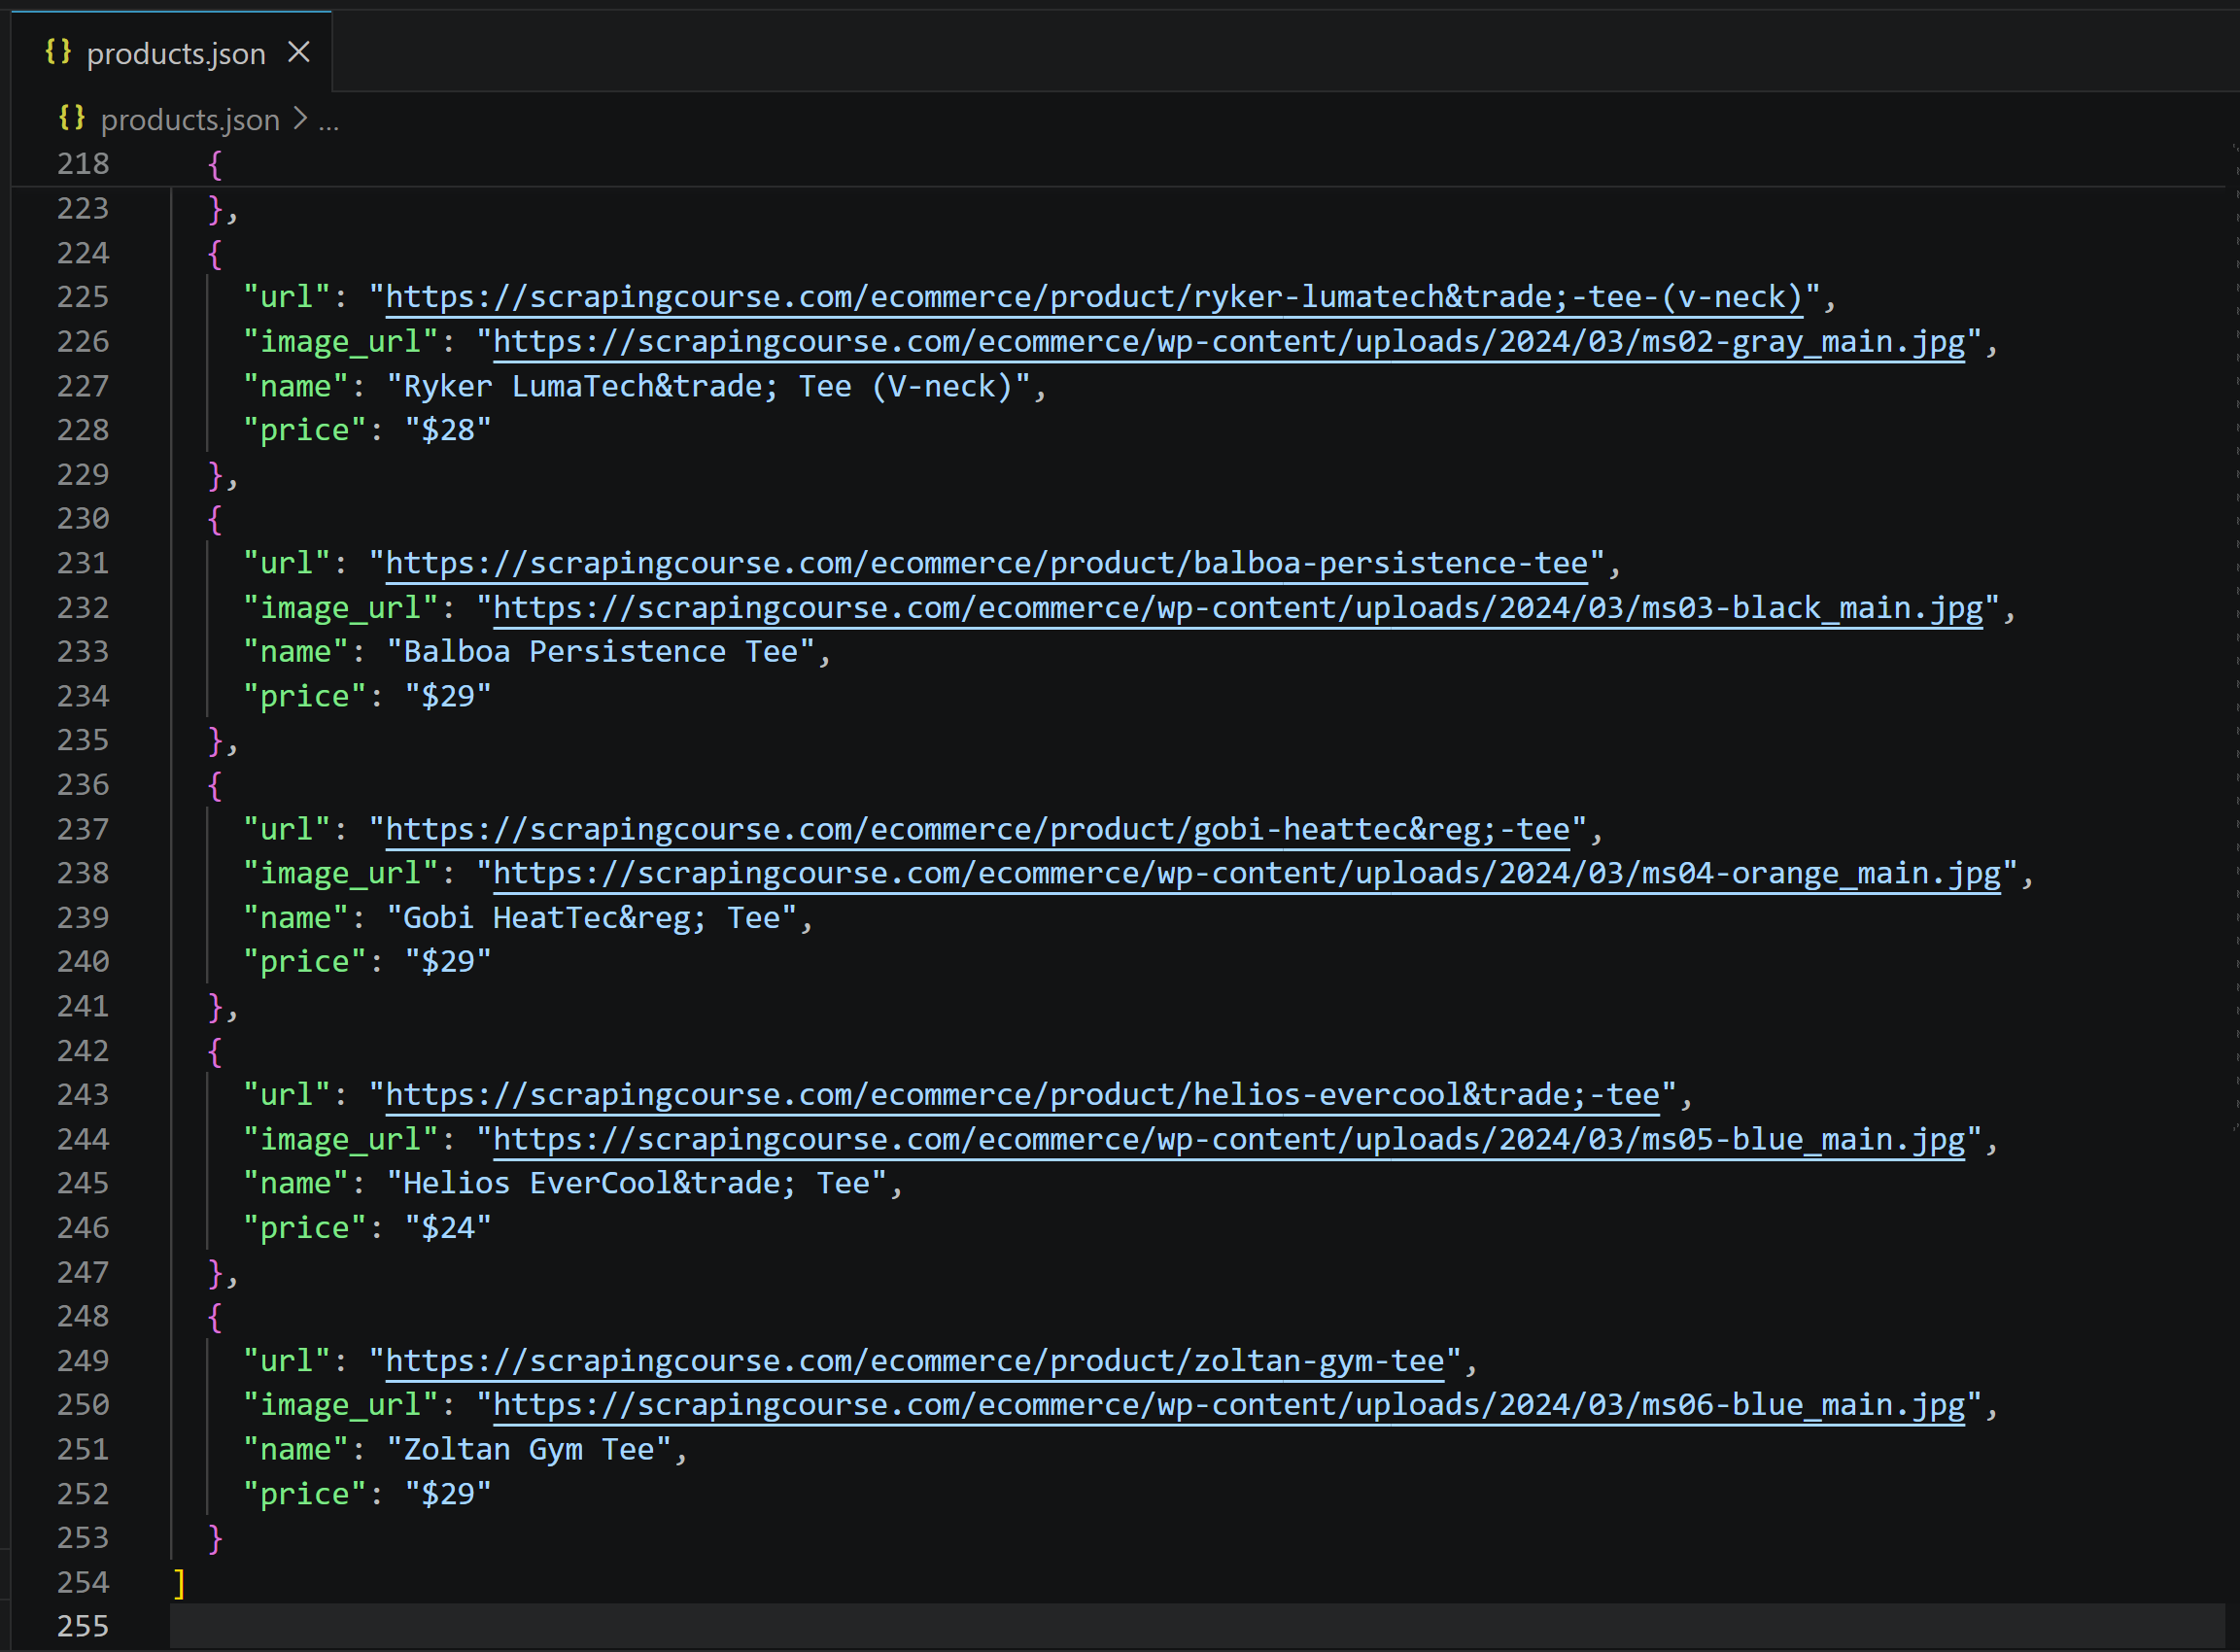Image resolution: width=2240 pixels, height=1652 pixels.
Task: Click line number 242 in the gutter
Action: tap(83, 1051)
